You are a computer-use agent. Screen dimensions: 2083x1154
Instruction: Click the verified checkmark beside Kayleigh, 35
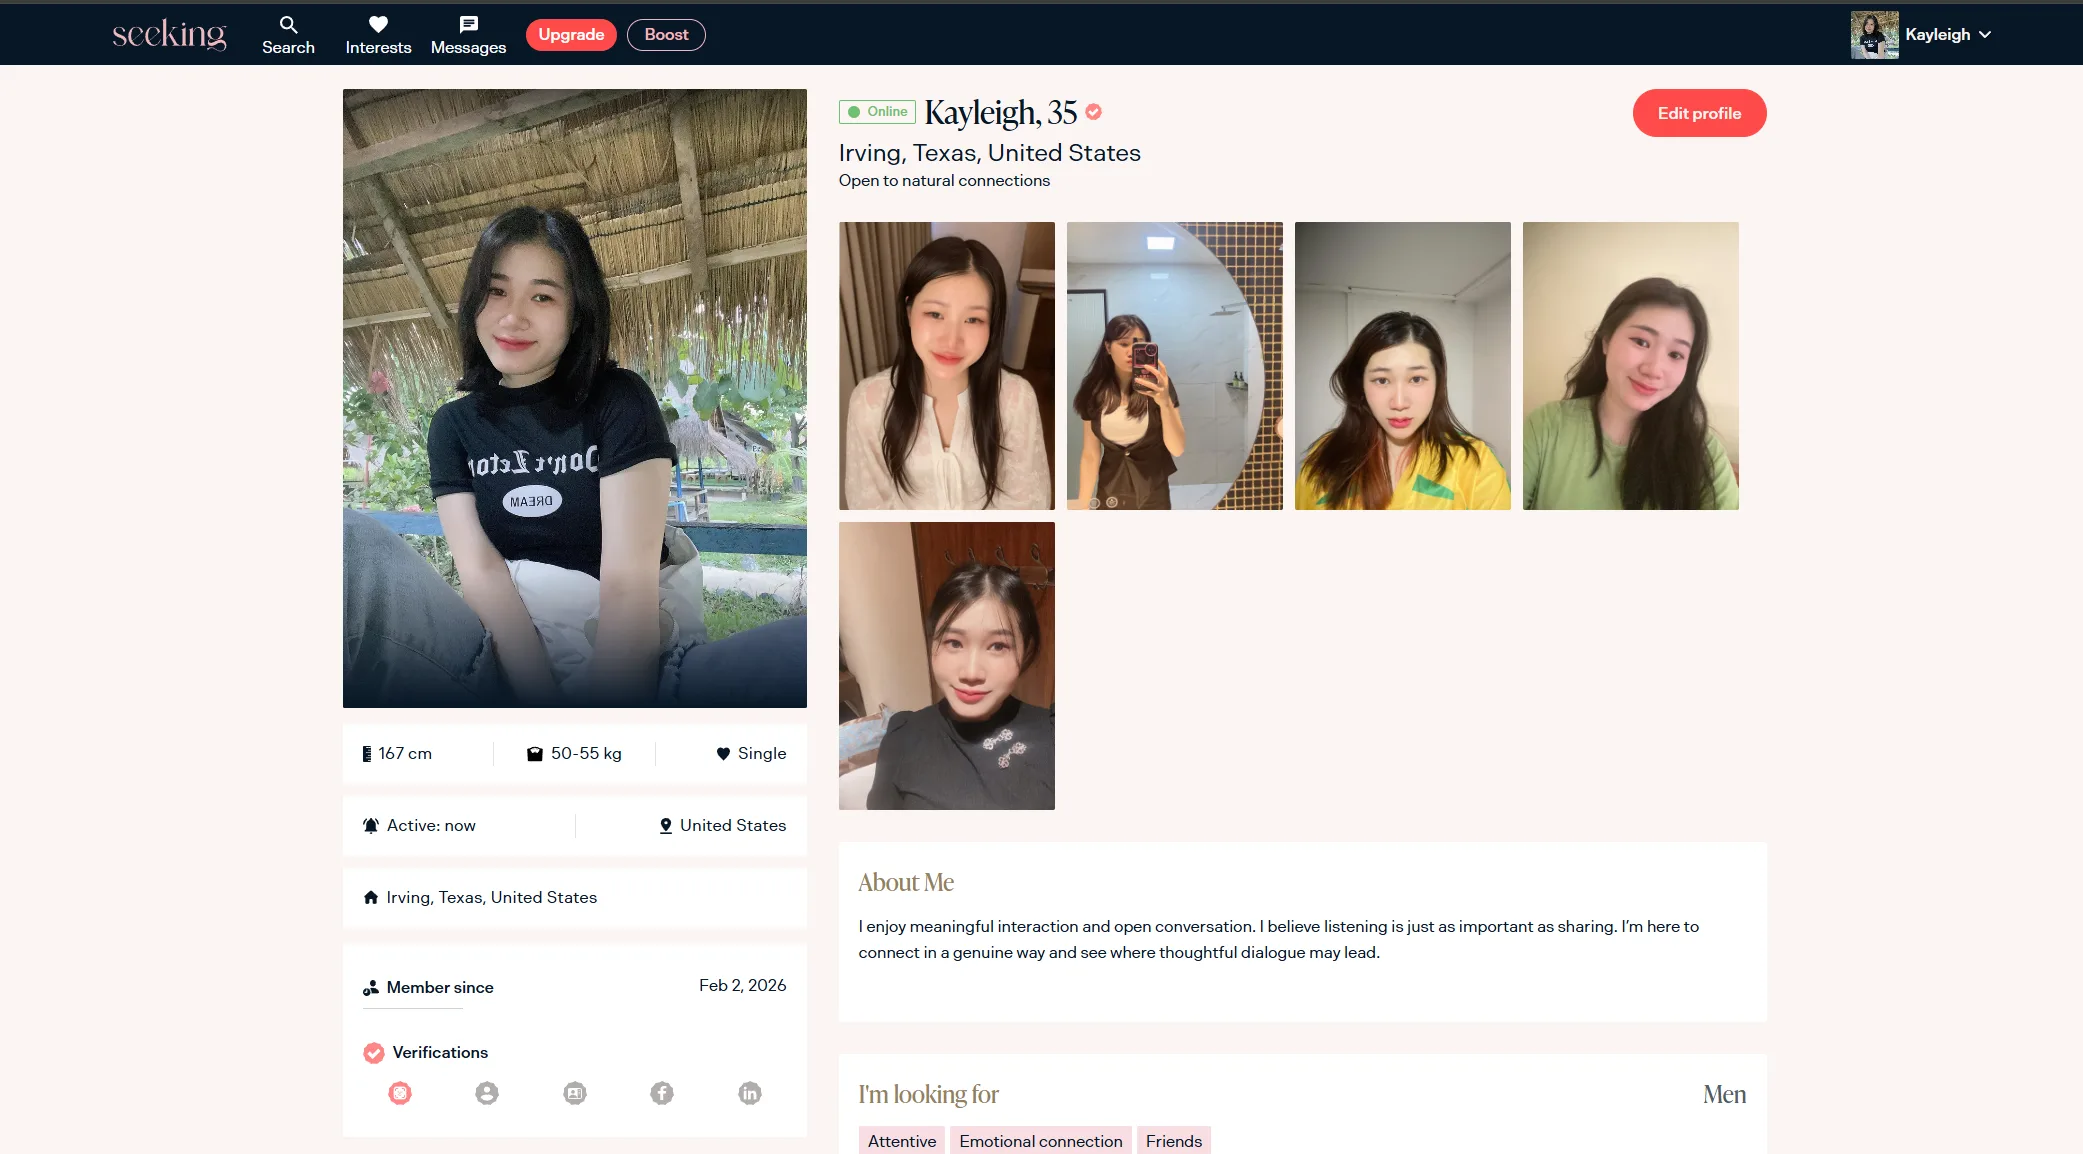(x=1094, y=112)
